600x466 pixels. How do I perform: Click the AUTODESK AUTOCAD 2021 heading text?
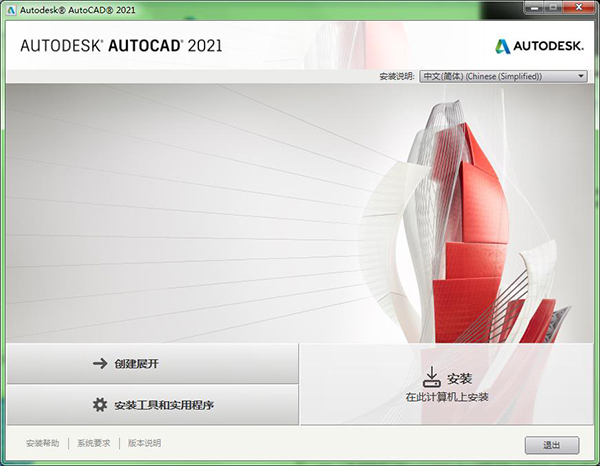pos(121,46)
